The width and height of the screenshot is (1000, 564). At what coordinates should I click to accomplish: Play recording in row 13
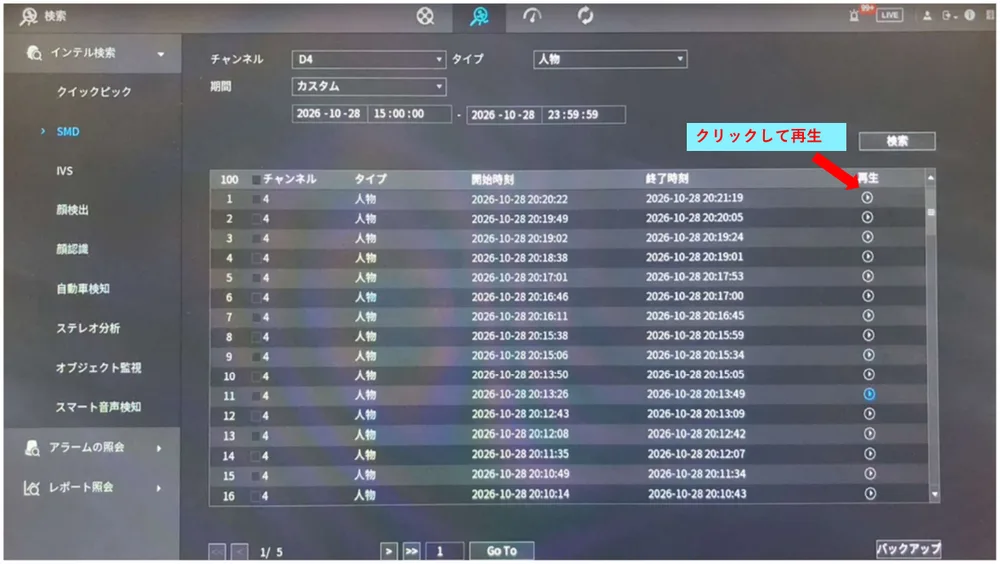click(869, 434)
